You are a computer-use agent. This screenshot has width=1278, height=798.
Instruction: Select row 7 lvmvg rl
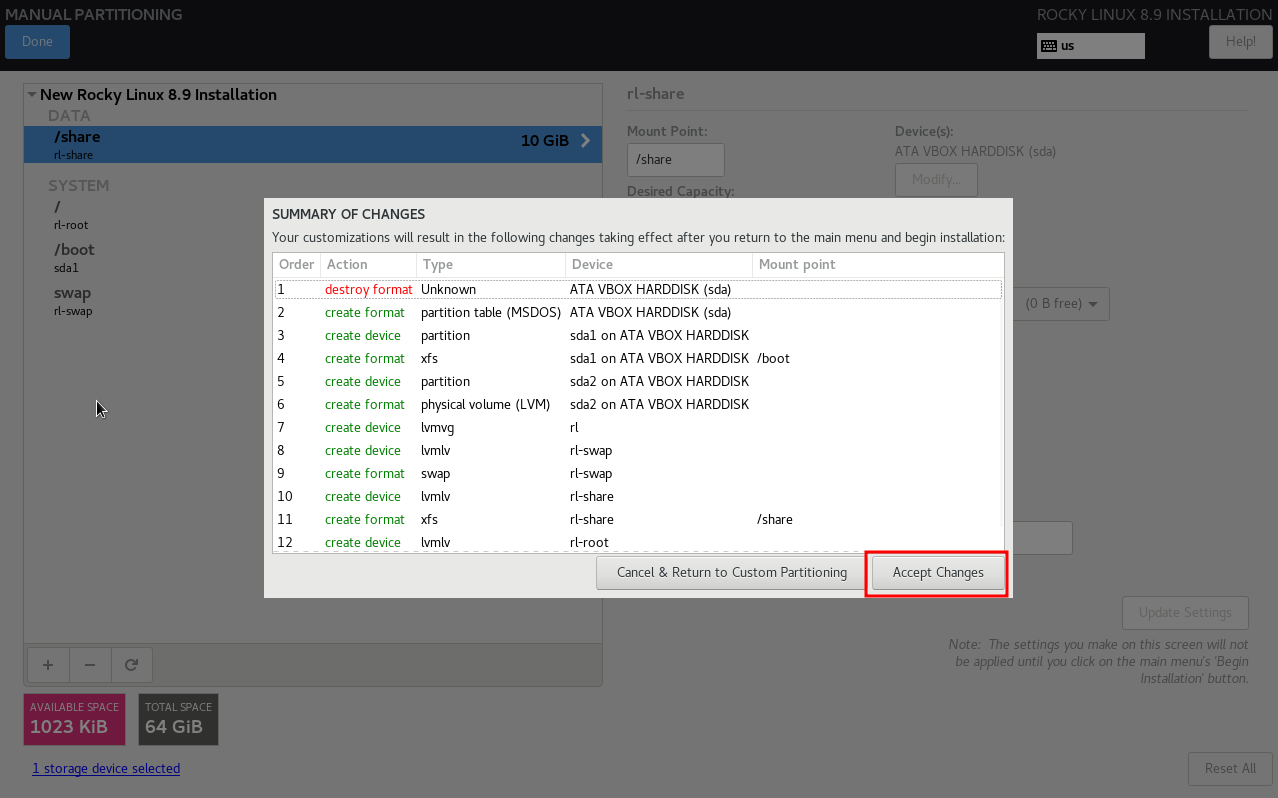click(638, 427)
